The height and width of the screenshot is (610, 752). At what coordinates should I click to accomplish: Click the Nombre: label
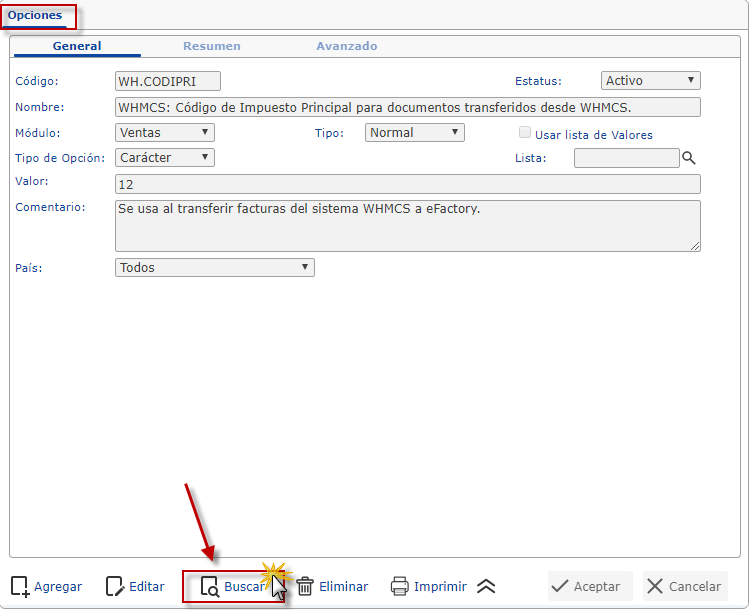tap(40, 107)
